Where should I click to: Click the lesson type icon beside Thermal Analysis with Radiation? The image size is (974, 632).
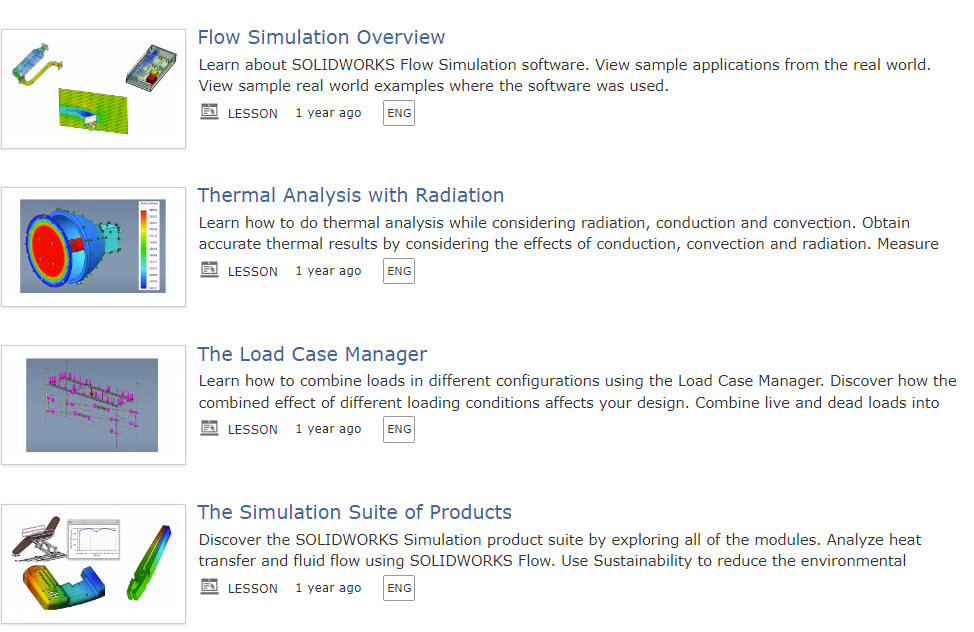tap(209, 270)
